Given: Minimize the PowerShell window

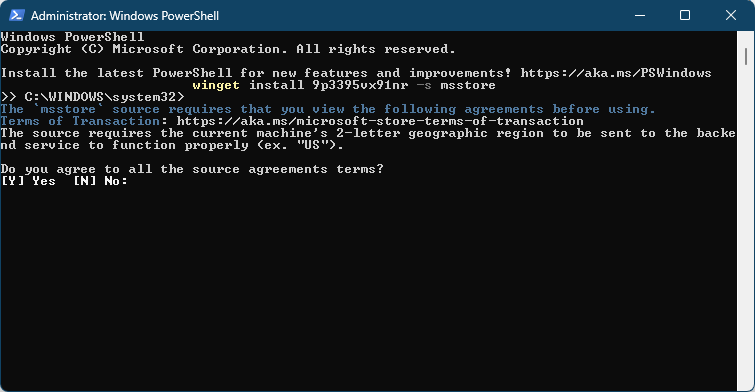Looking at the screenshot, I should click(x=640, y=15).
